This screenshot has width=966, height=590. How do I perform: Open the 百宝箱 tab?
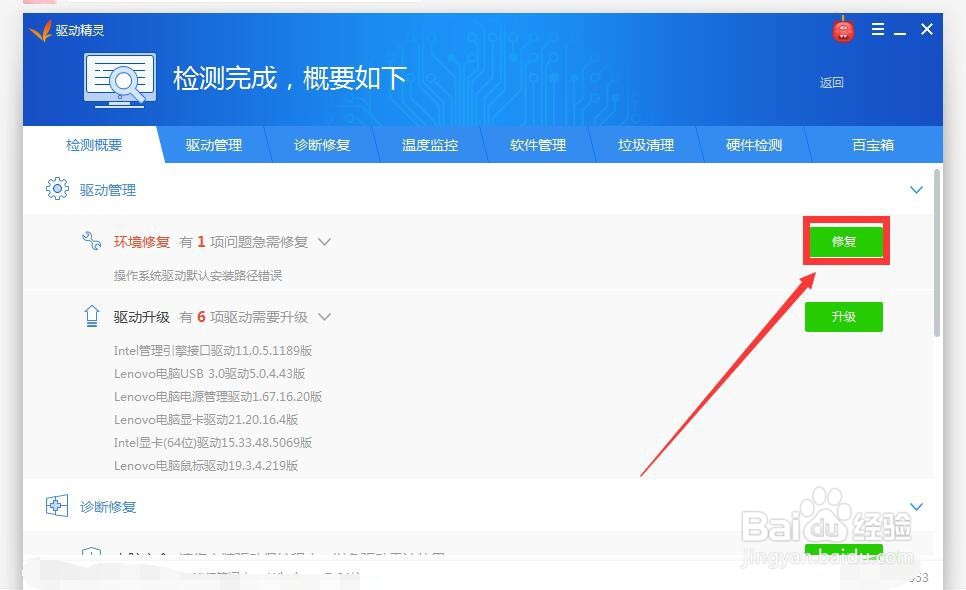tap(872, 144)
